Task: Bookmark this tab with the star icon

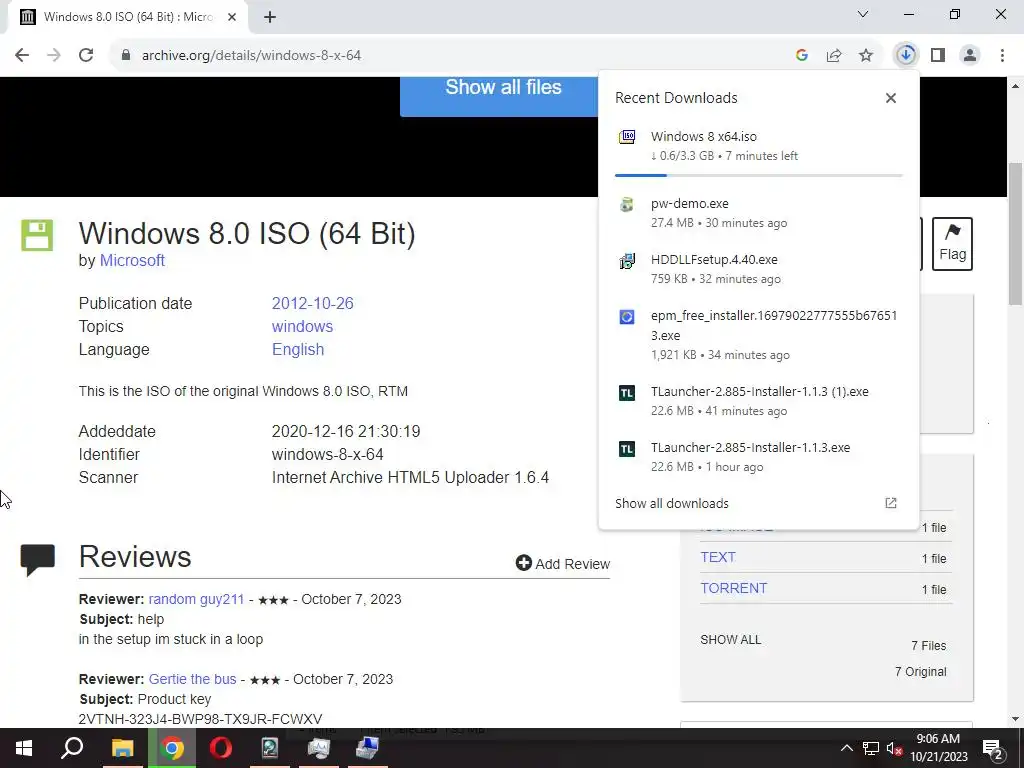Action: pos(866,56)
